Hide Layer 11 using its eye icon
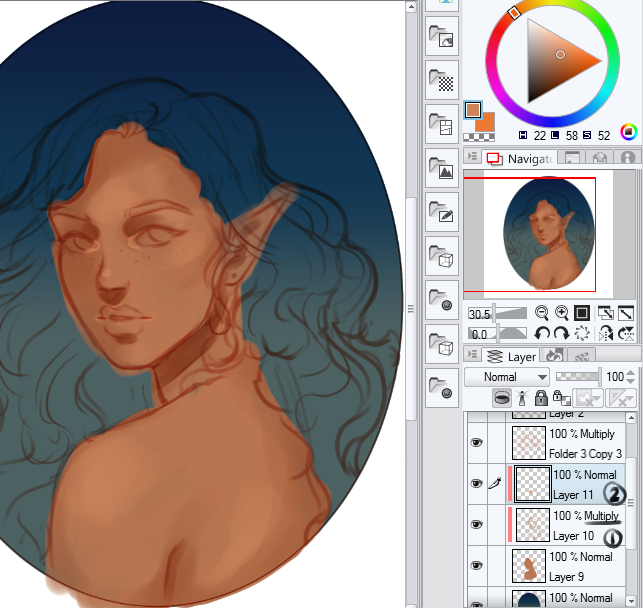The width and height of the screenshot is (643, 608). (476, 483)
